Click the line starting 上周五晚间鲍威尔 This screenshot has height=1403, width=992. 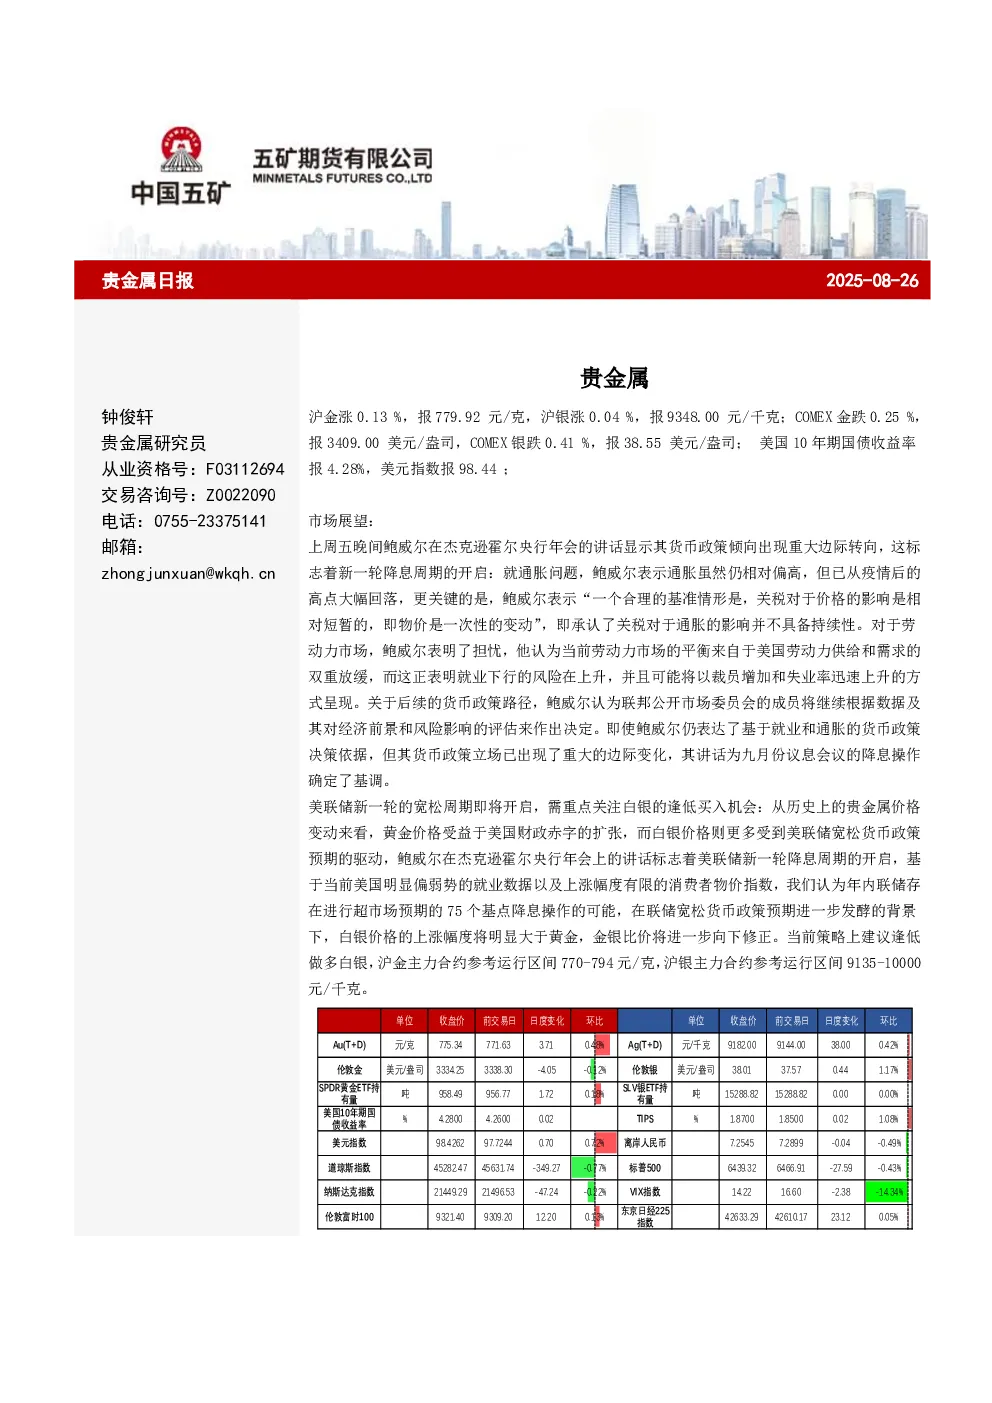coord(614,547)
